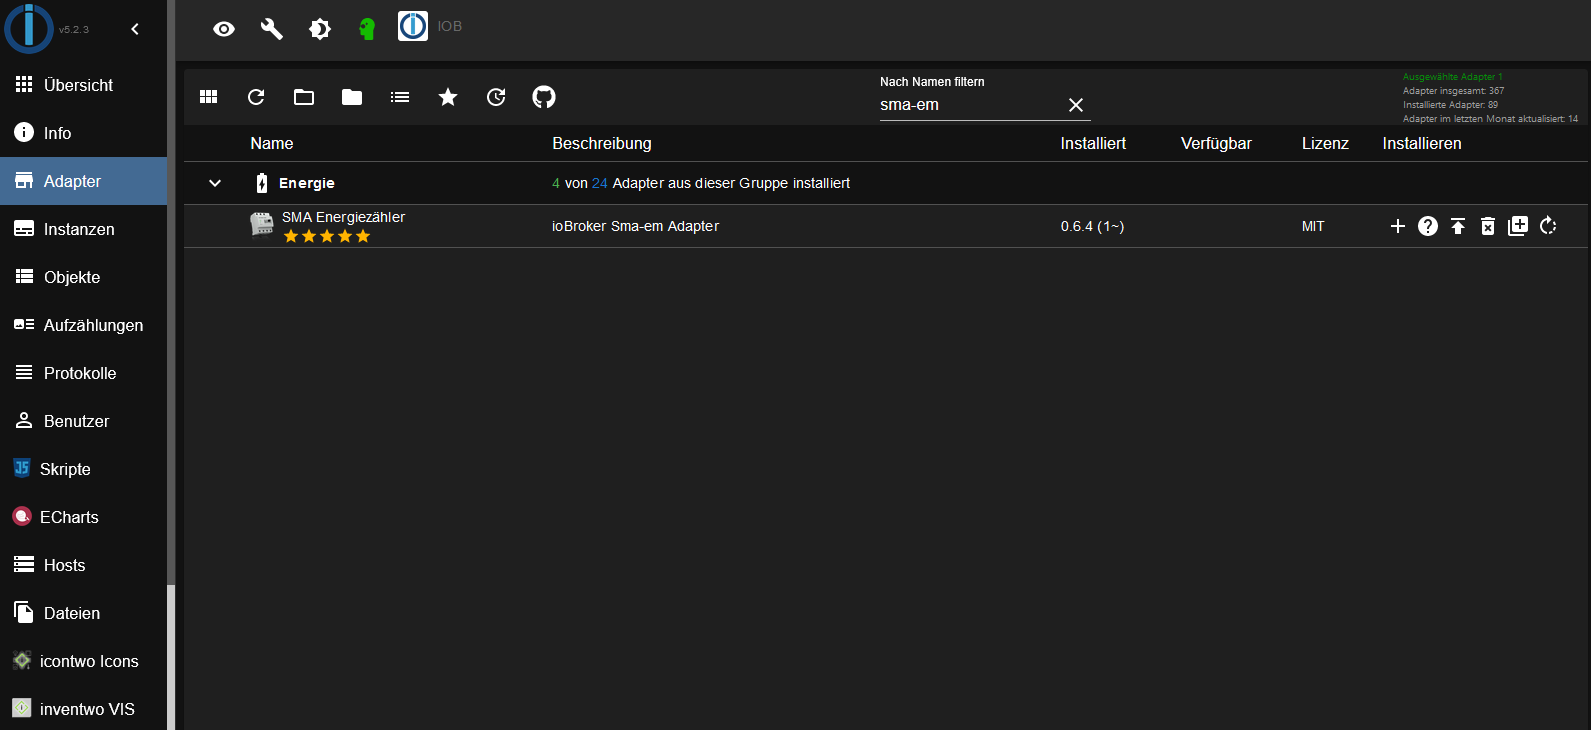Click version label v5.2.3
Image resolution: width=1591 pixels, height=730 pixels.
(74, 30)
